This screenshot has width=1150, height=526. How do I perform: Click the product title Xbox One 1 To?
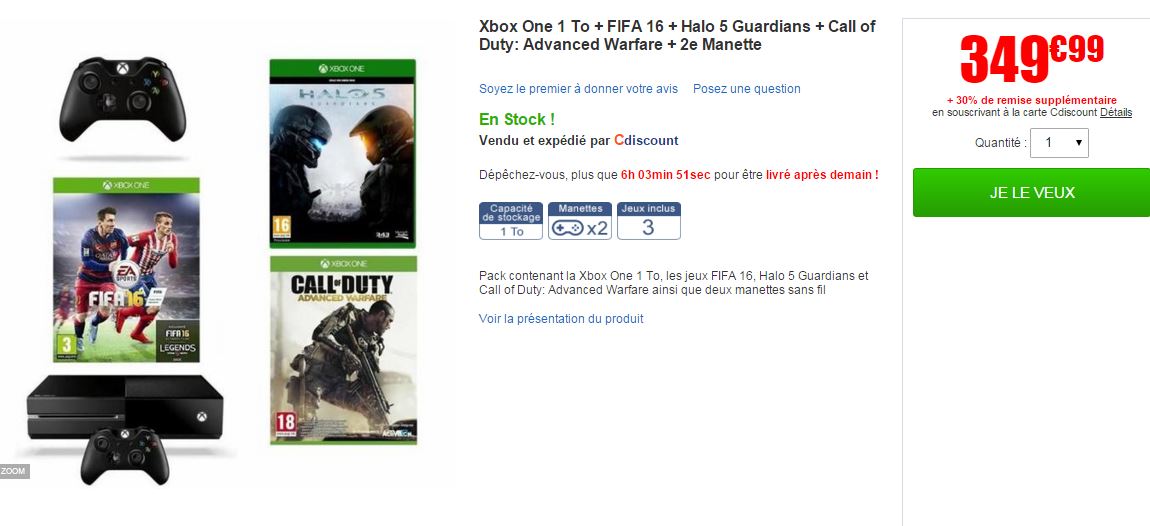click(677, 35)
